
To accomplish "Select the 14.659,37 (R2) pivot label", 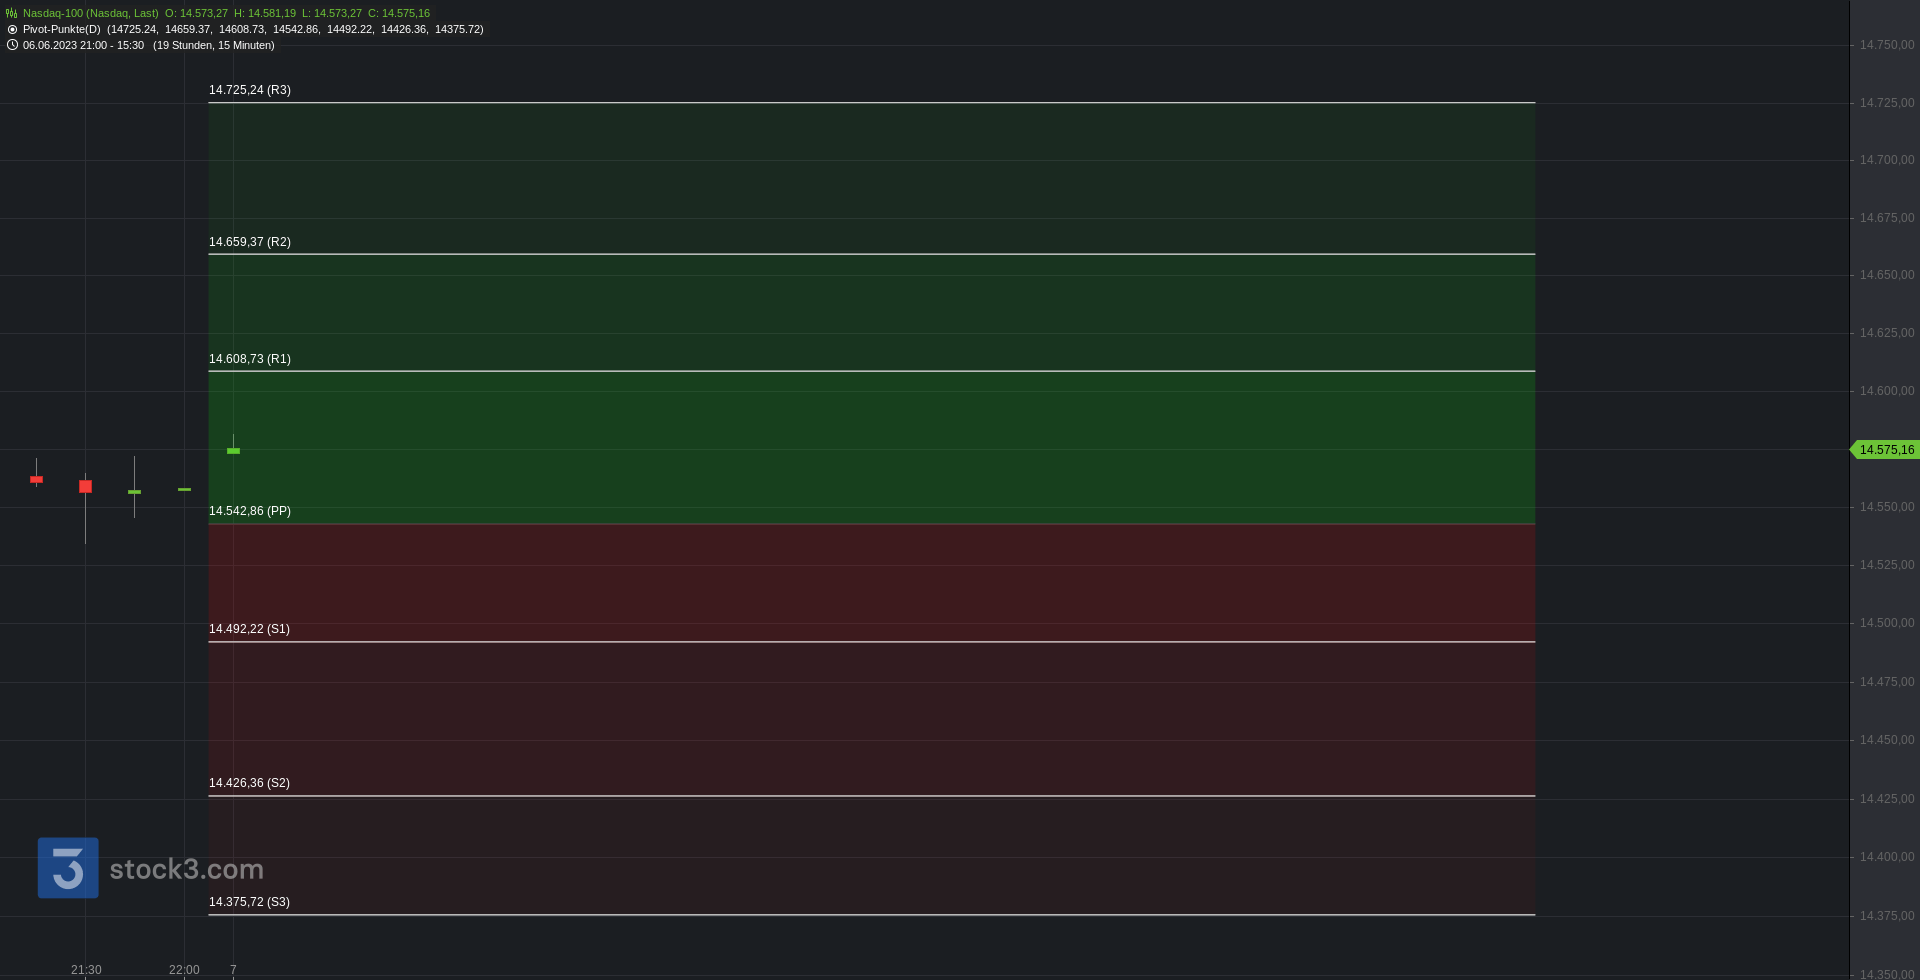I will tap(250, 242).
